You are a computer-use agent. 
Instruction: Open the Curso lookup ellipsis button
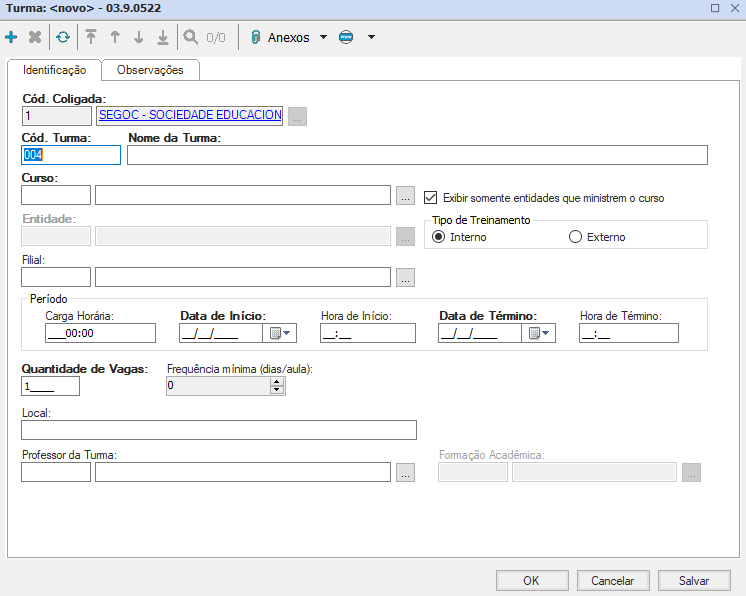click(x=405, y=194)
